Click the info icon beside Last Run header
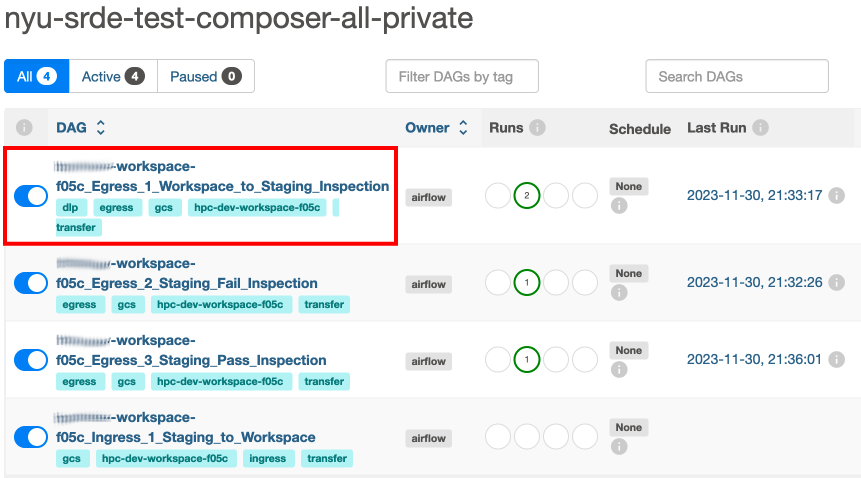Image resolution: width=861 pixels, height=478 pixels. tap(760, 128)
